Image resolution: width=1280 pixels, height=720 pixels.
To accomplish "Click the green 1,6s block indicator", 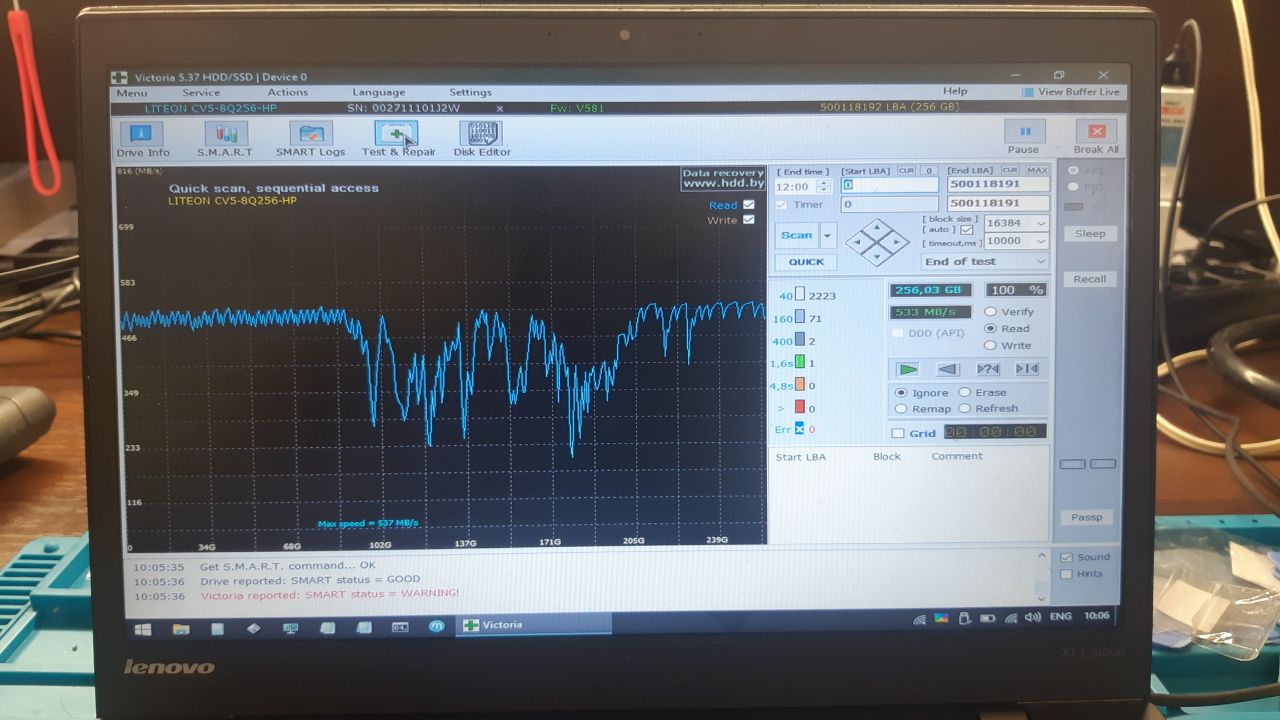I will (799, 363).
